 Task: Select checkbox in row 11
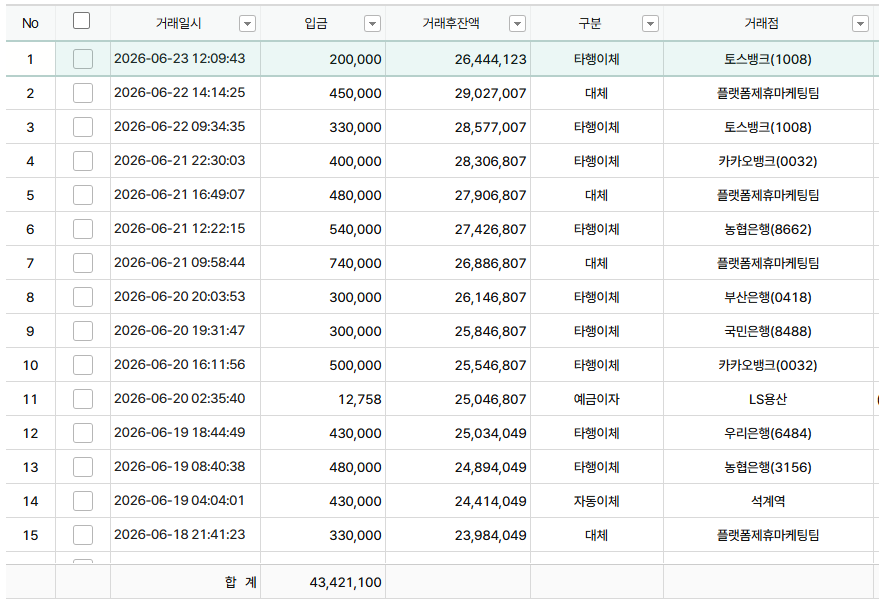coord(83,399)
